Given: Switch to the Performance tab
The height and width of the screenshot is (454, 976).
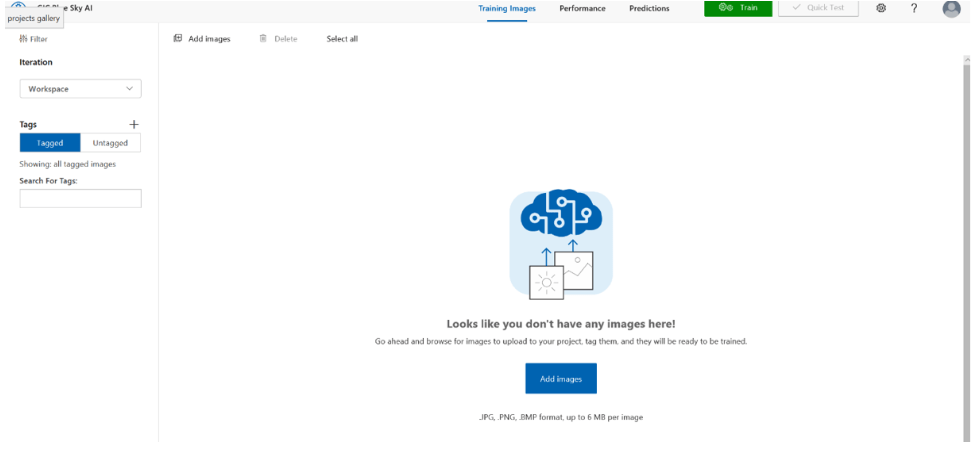Looking at the screenshot, I should tap(582, 9).
